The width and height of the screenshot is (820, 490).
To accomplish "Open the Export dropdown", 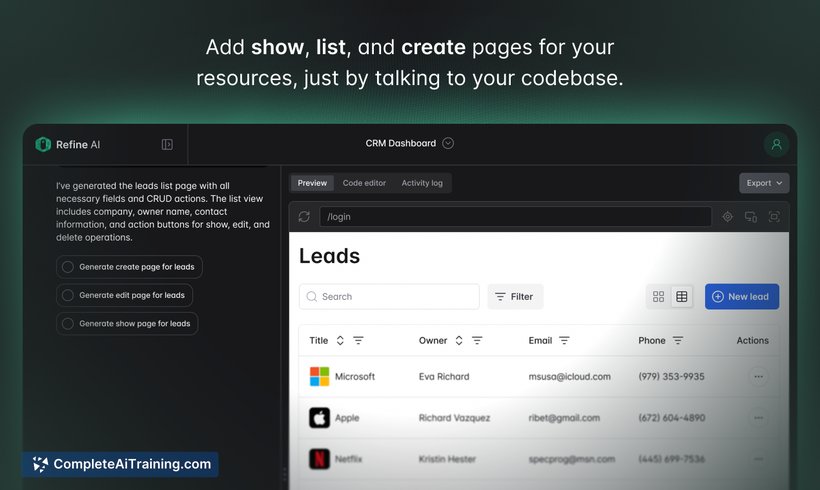I will (764, 183).
